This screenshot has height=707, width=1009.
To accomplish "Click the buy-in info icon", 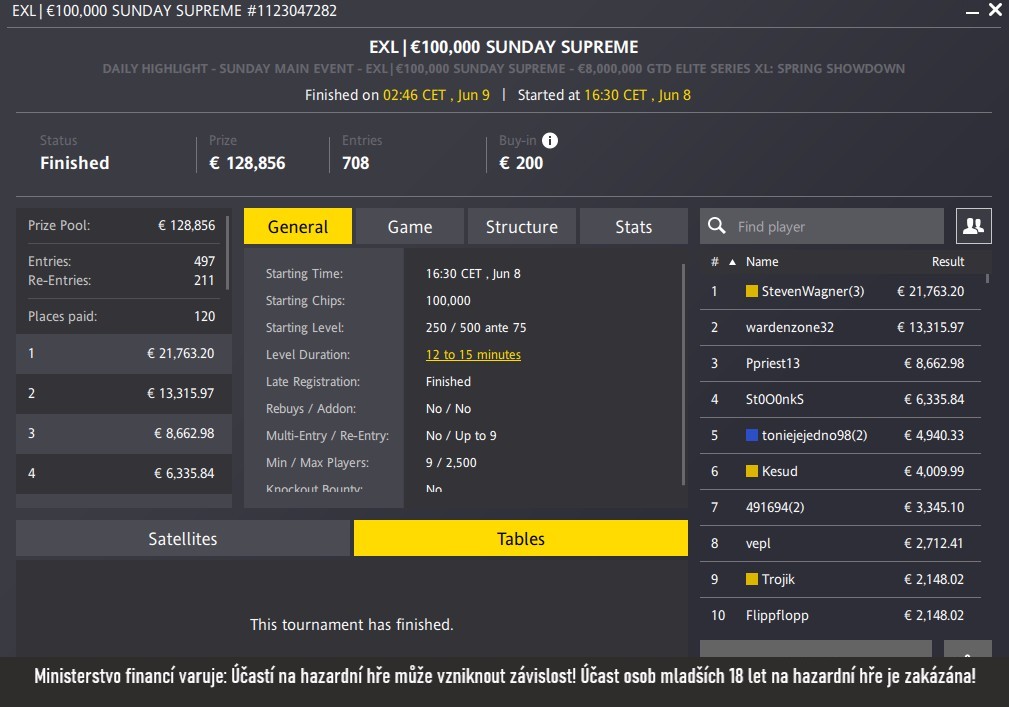I will [550, 141].
